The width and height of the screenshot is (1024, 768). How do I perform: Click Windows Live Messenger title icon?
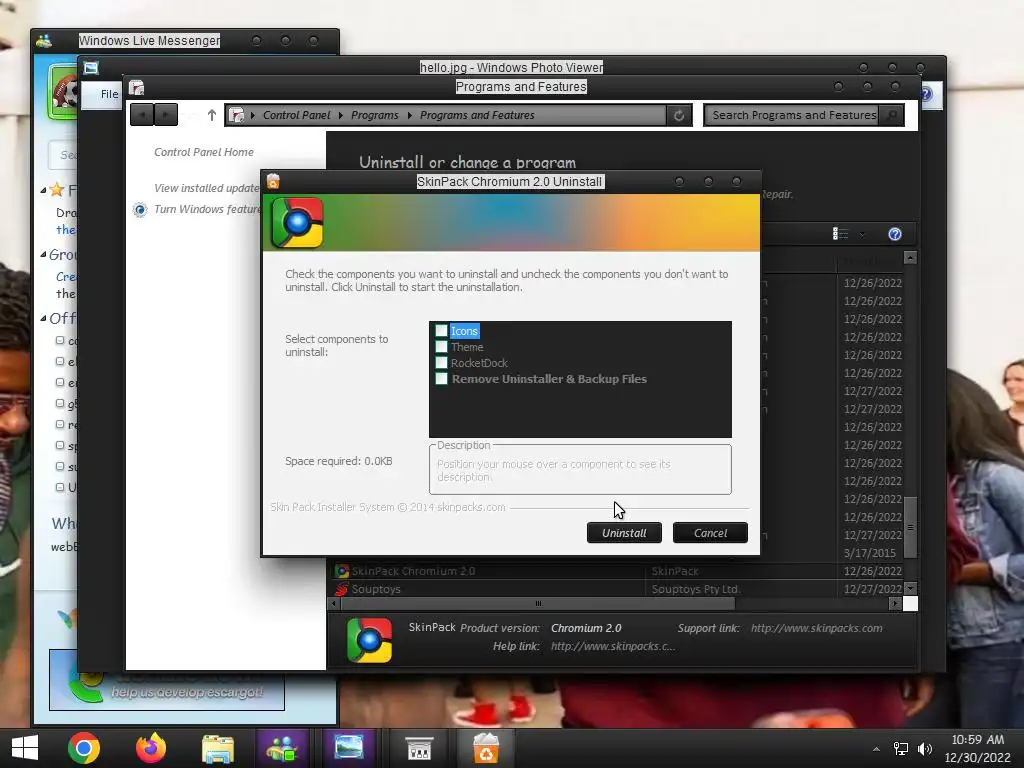(44, 40)
